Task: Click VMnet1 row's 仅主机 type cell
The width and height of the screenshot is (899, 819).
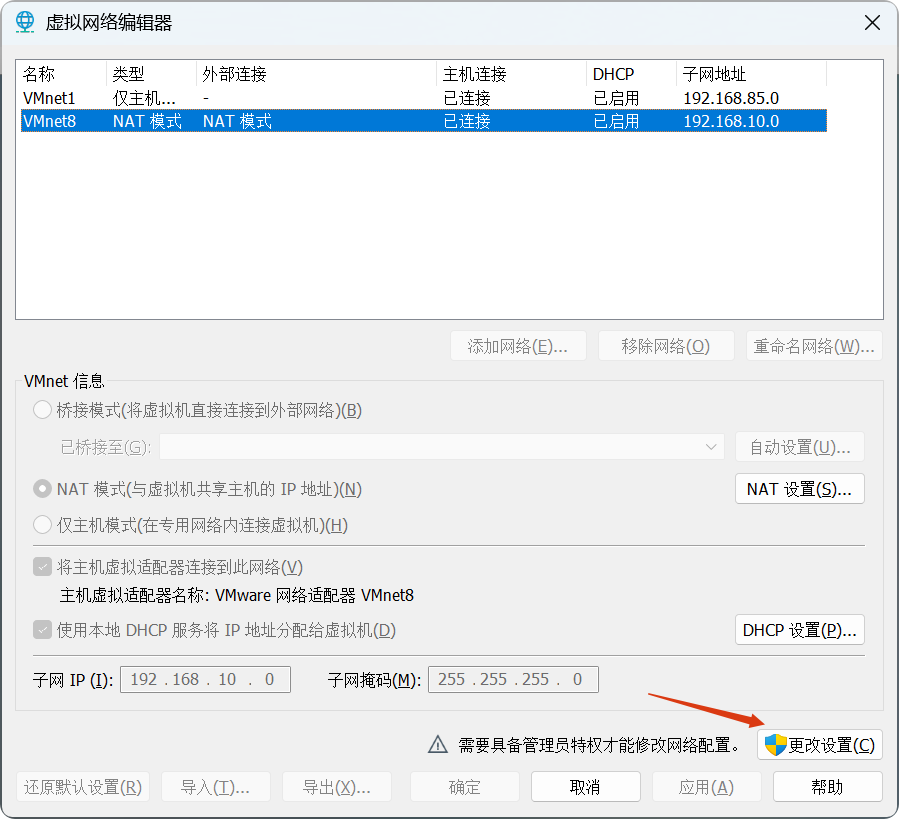Action: click(x=144, y=98)
